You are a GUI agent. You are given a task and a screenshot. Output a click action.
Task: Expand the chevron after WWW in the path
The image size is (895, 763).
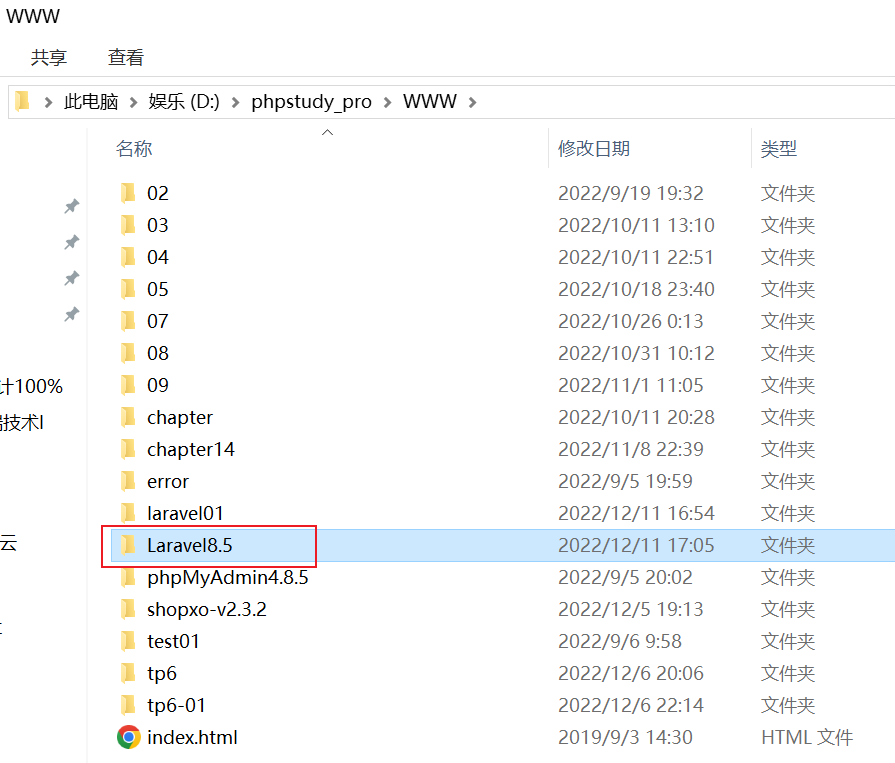[x=473, y=102]
